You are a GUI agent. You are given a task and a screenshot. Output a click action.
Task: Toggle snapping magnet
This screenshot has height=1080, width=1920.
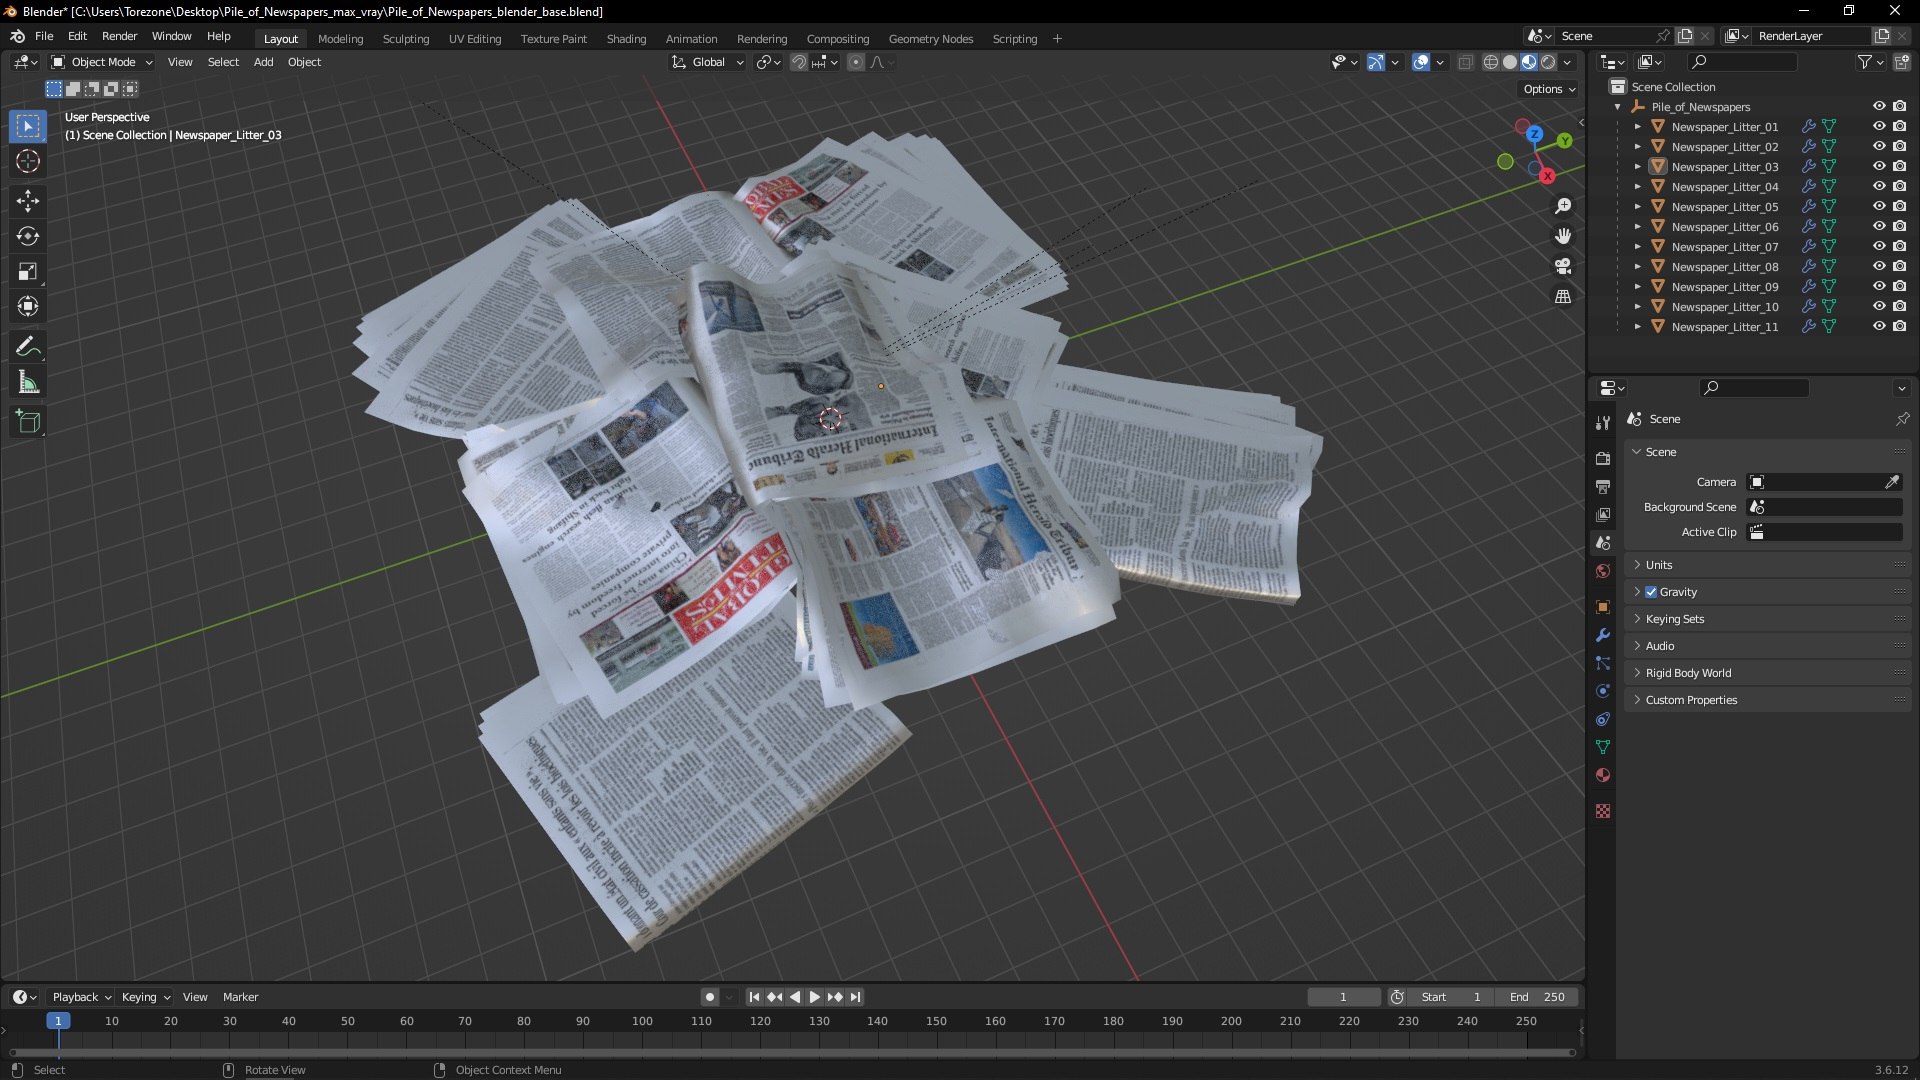pyautogui.click(x=798, y=62)
